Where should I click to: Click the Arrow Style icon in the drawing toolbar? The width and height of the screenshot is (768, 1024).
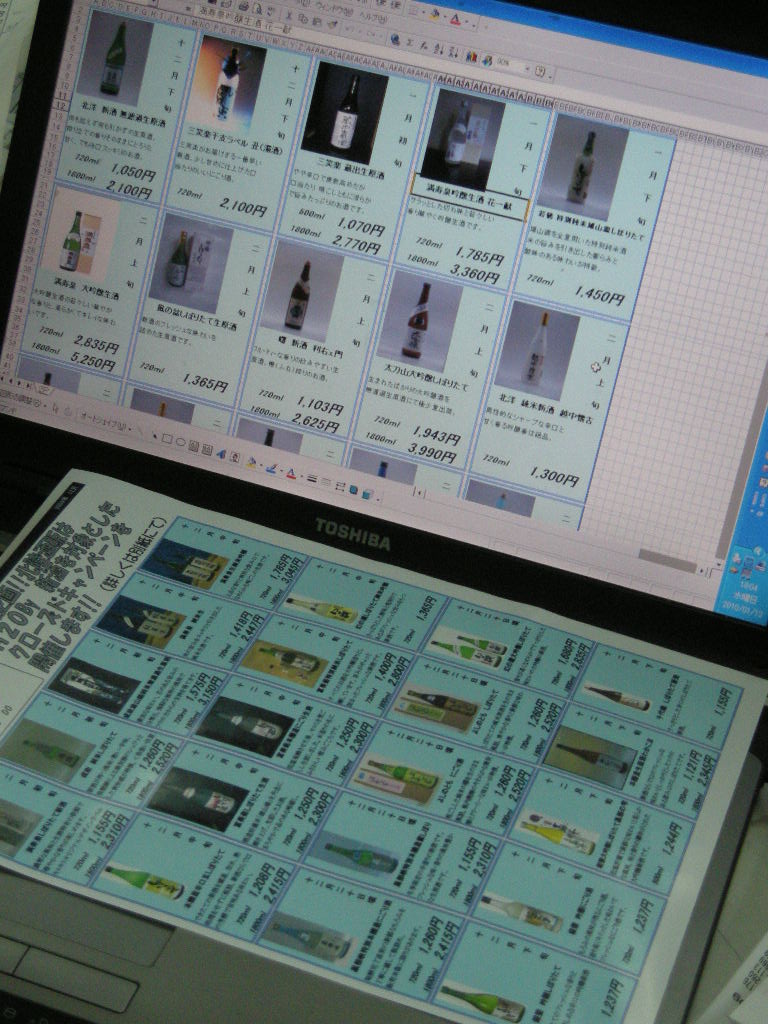tap(340, 485)
